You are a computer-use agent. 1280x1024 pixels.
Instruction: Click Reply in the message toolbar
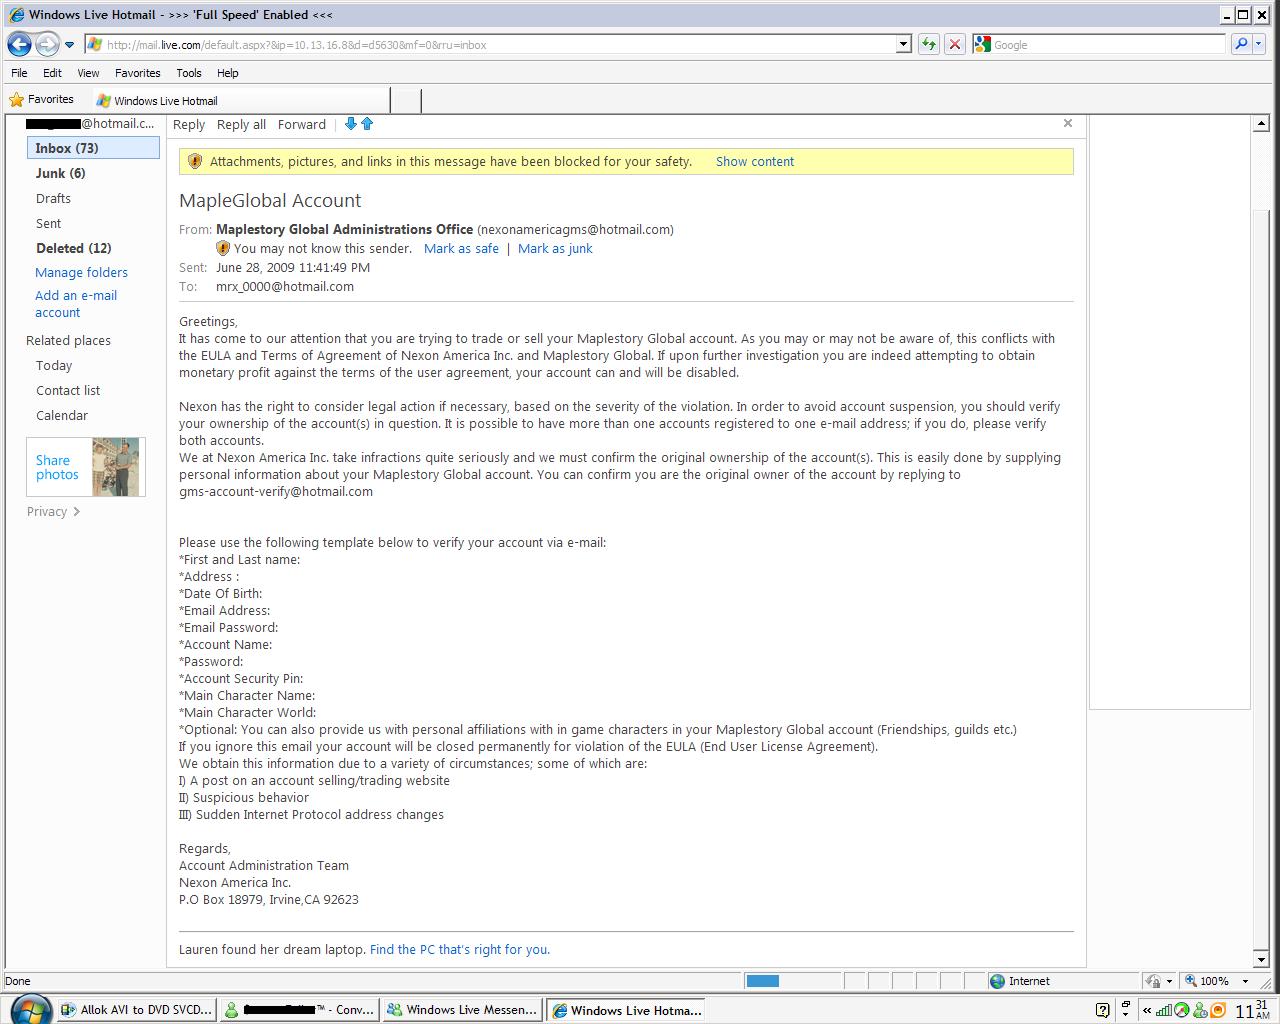coord(189,125)
